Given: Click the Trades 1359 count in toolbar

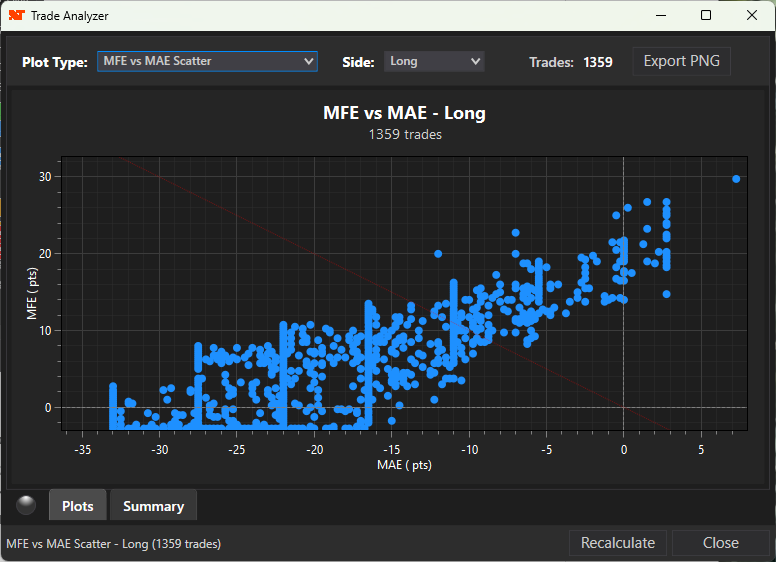Looking at the screenshot, I should pos(571,62).
